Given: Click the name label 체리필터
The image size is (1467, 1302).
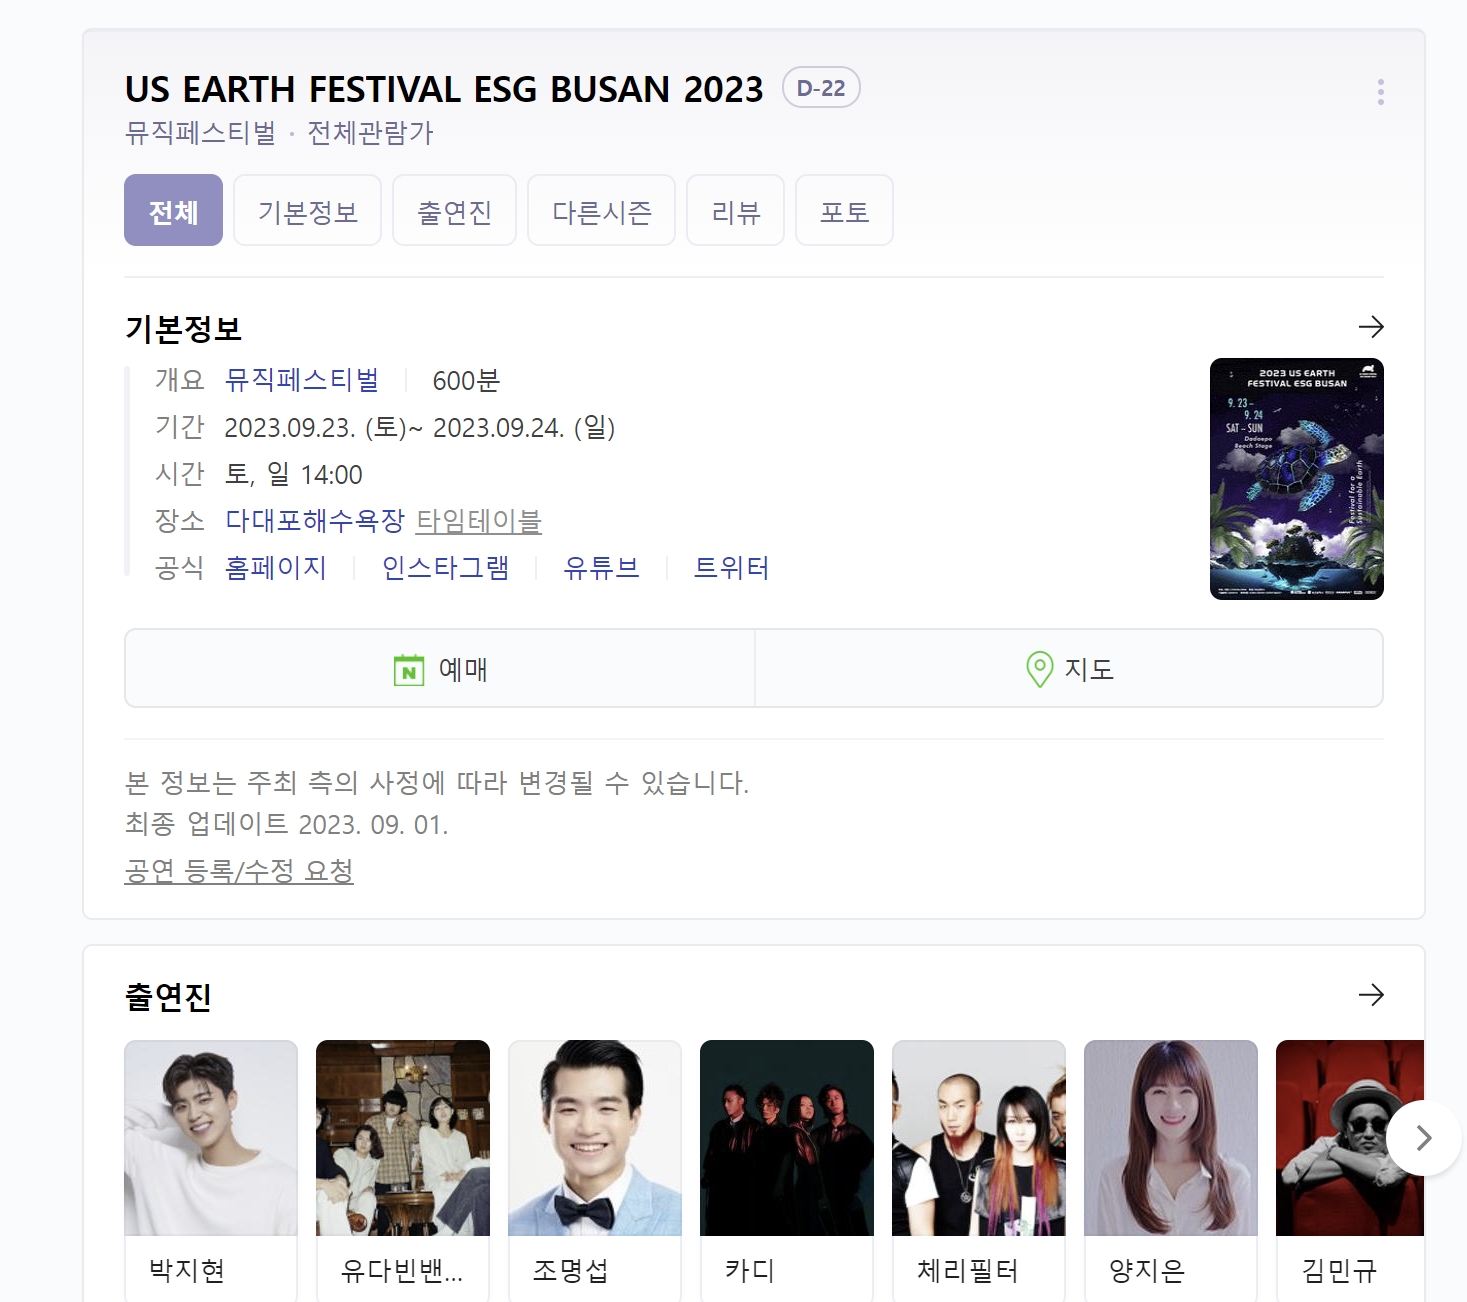Looking at the screenshot, I should [967, 1271].
